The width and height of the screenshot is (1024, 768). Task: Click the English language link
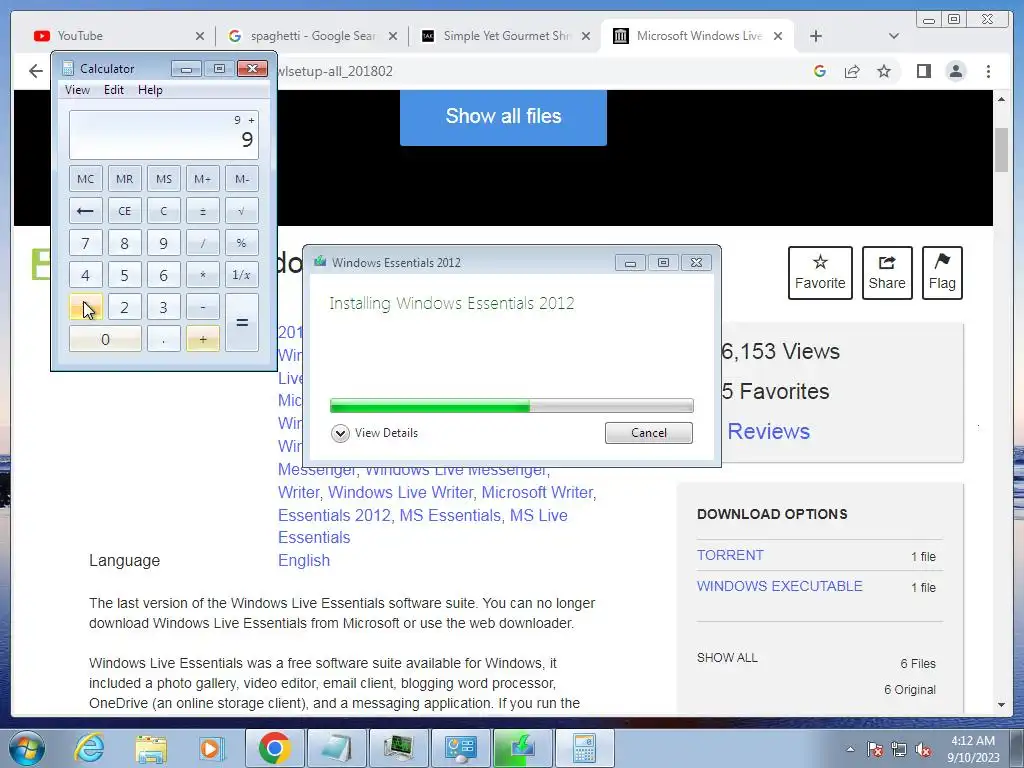(x=304, y=560)
